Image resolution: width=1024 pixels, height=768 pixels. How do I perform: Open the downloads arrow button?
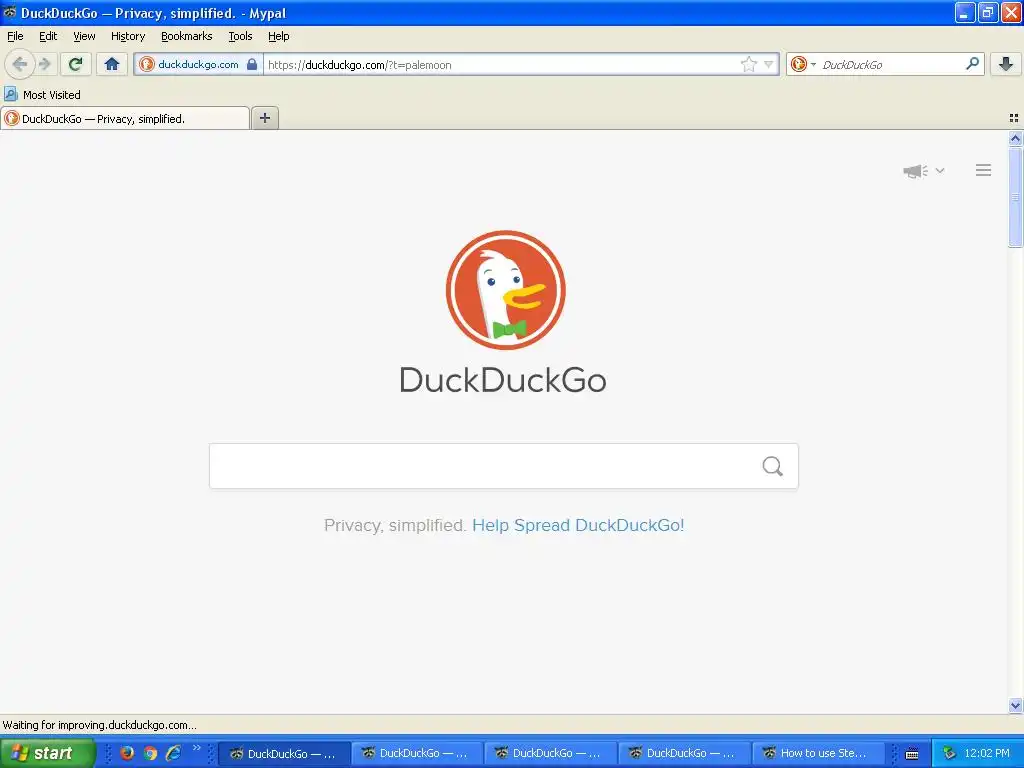1006,64
